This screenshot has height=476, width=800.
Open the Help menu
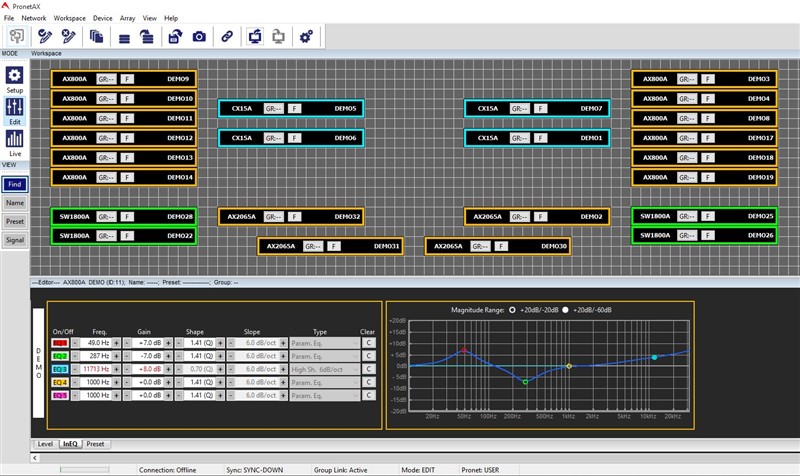click(171, 18)
